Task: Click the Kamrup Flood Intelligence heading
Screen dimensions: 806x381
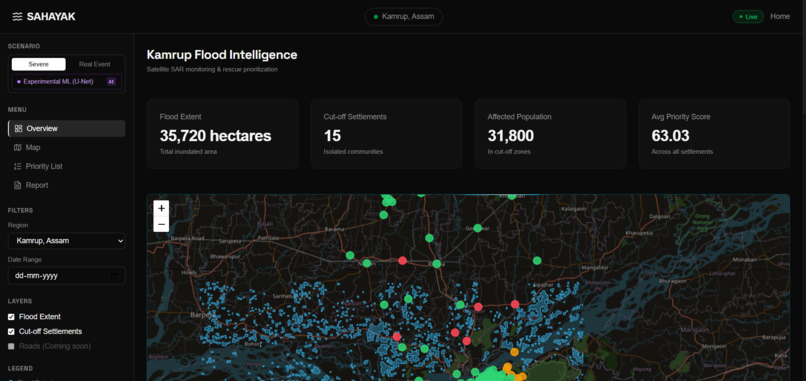Action: [222, 55]
